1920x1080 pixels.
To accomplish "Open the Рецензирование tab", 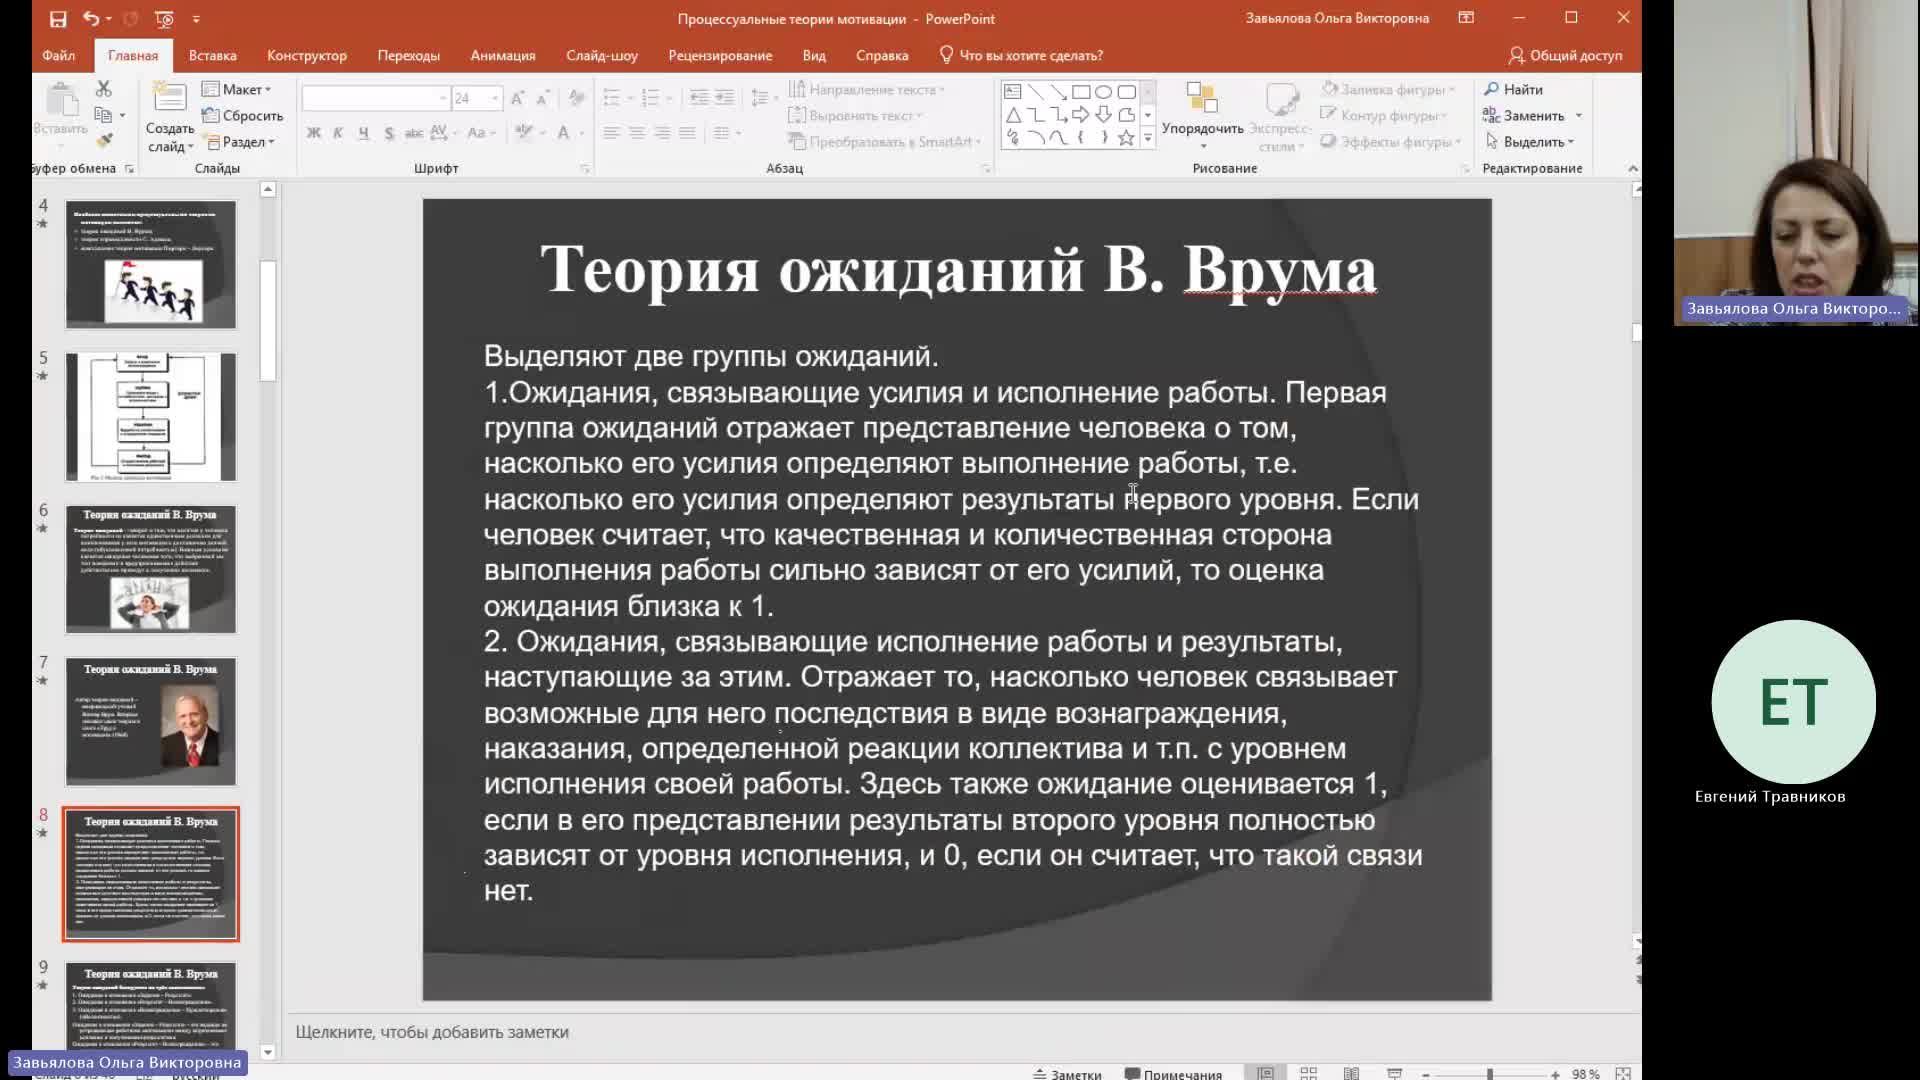I will (x=720, y=55).
